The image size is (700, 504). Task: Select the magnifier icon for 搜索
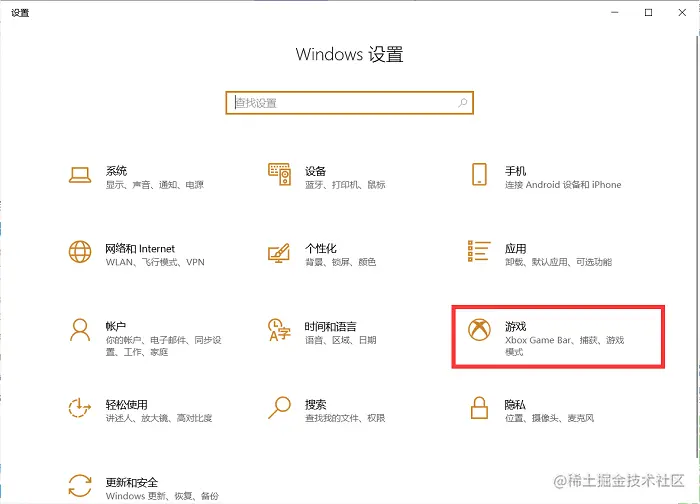point(279,408)
